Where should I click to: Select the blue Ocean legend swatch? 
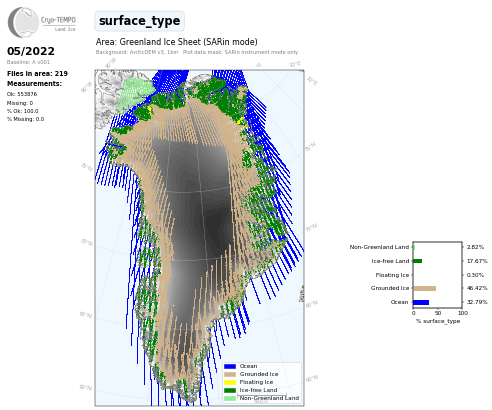[x=230, y=366]
